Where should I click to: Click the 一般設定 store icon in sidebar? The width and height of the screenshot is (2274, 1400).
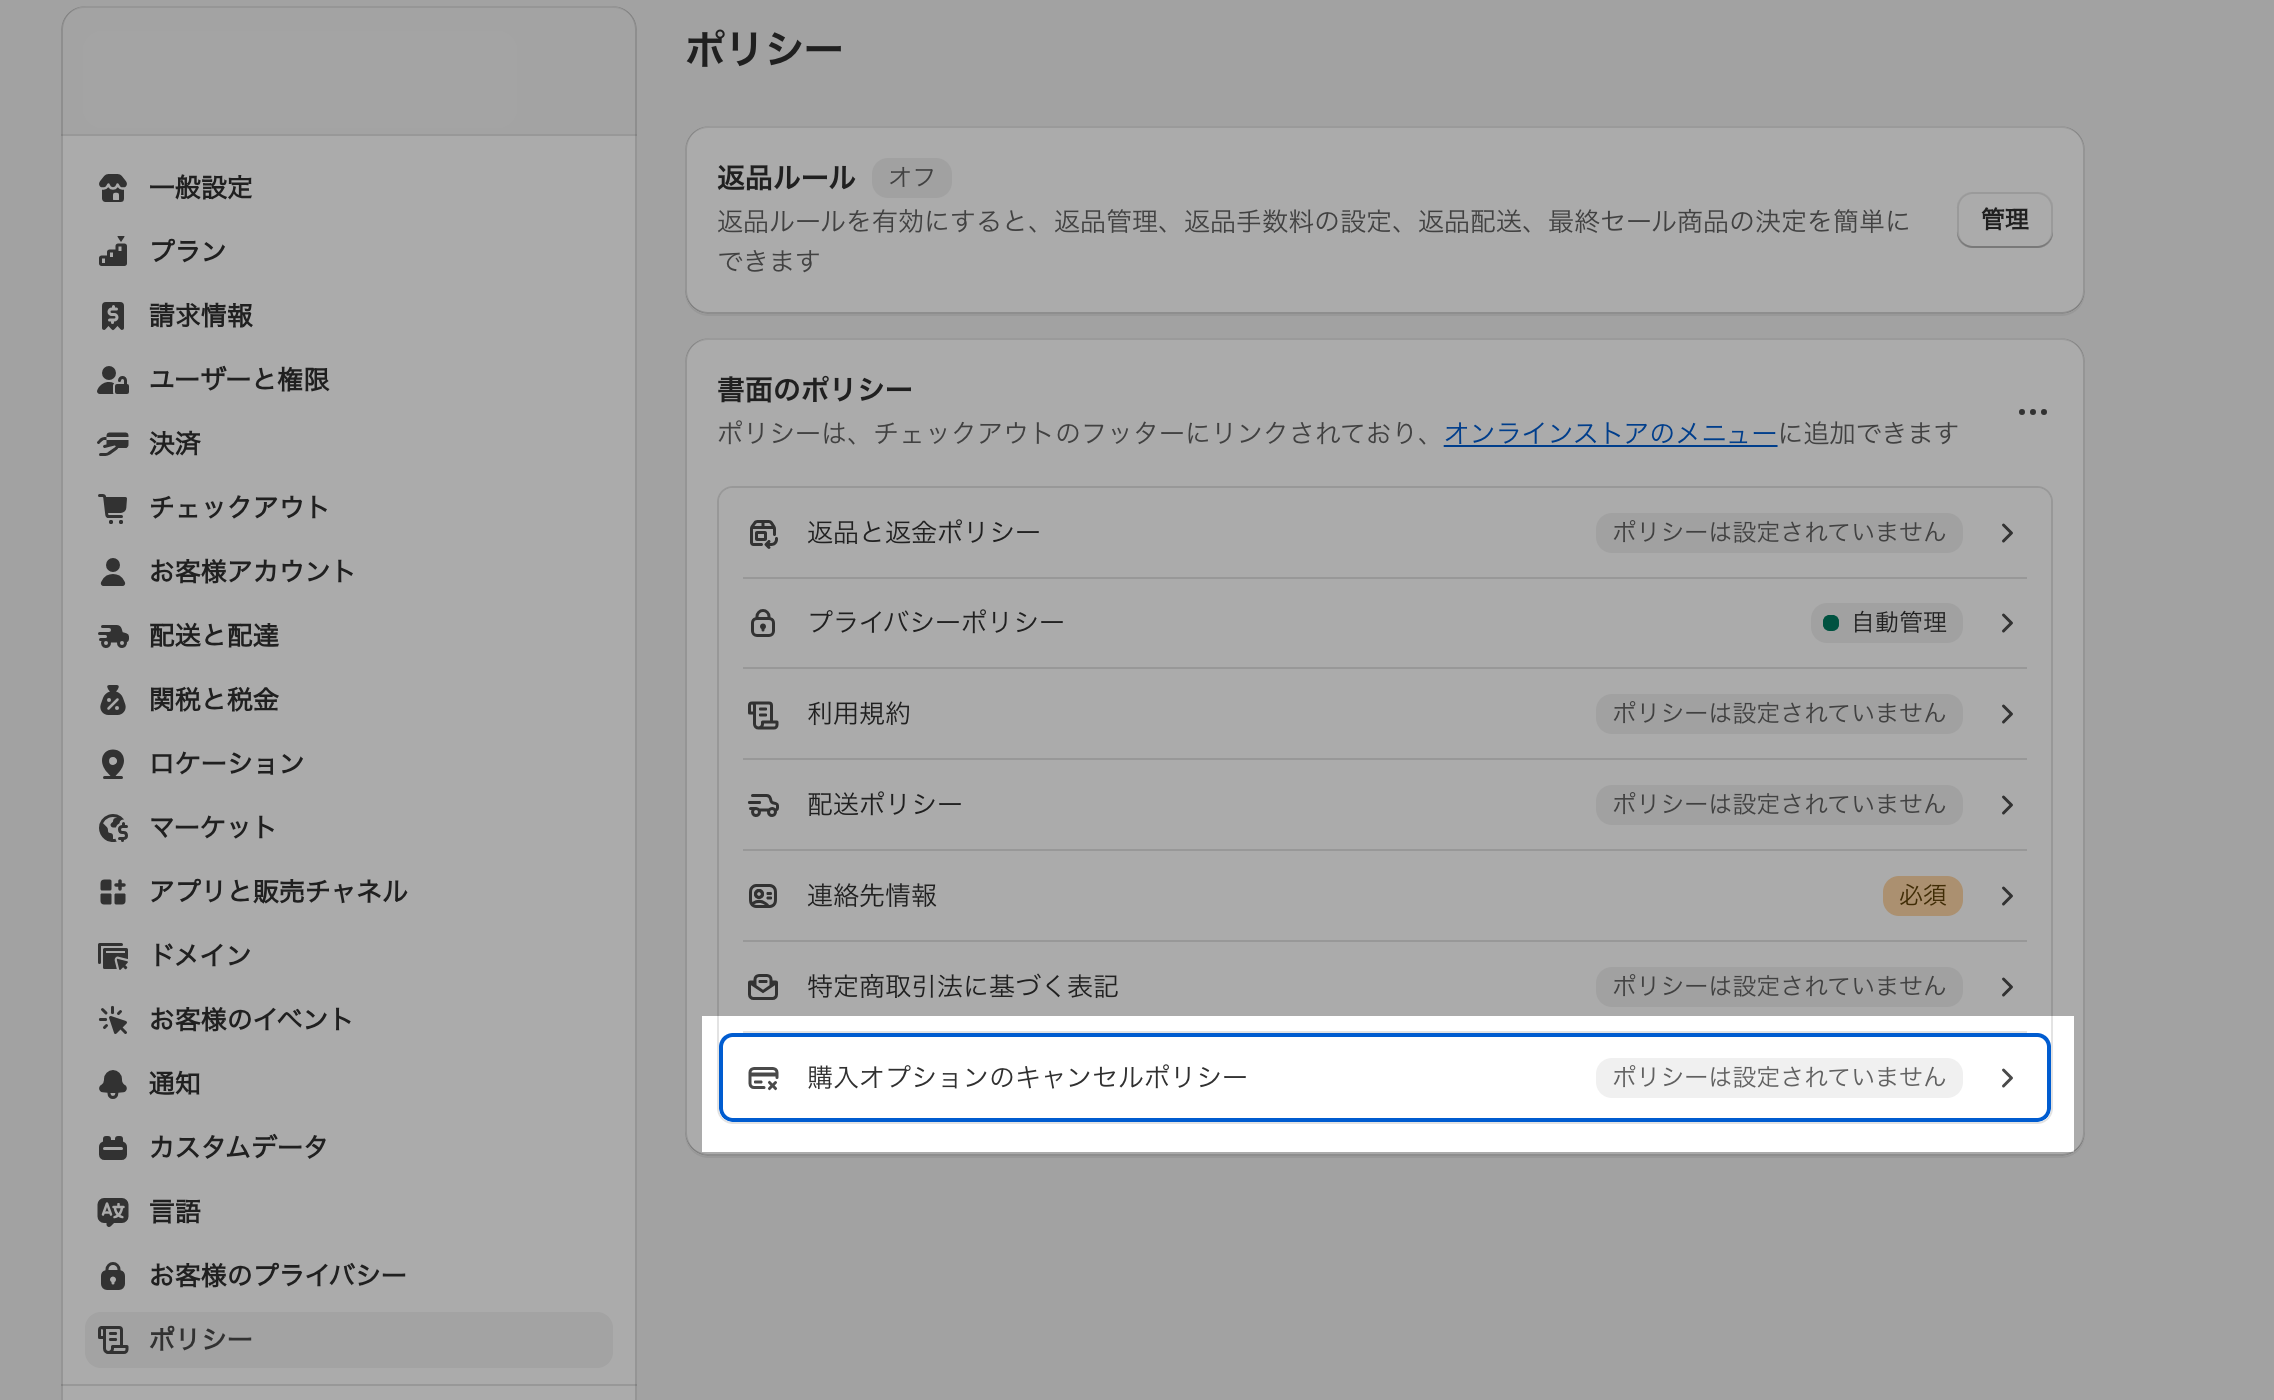(113, 188)
